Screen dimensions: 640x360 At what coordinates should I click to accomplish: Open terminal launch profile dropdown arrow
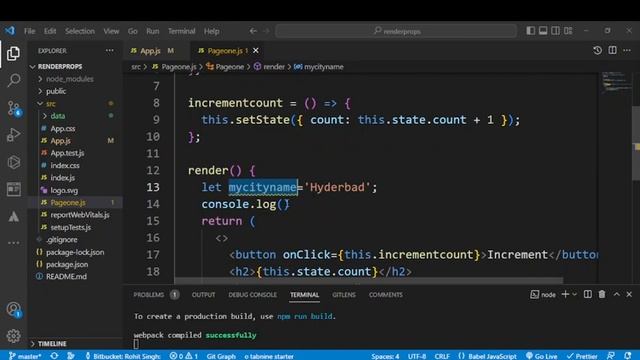[x=575, y=294]
